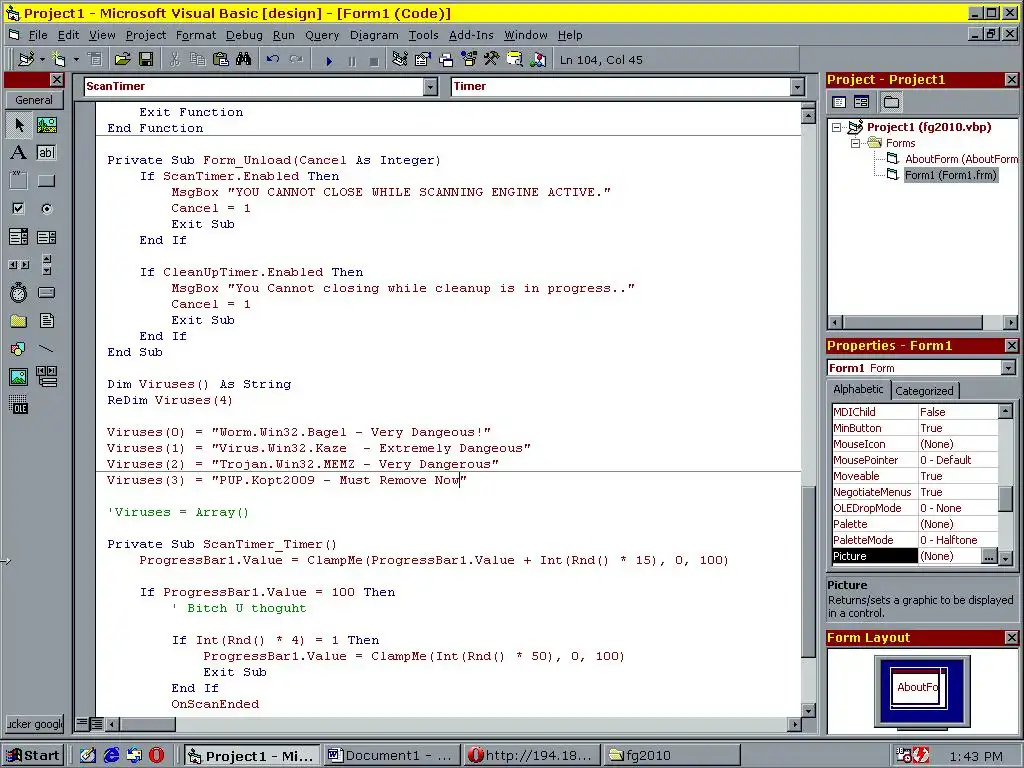Image resolution: width=1024 pixels, height=768 pixels.
Task: Select Form1 (Form1.frm) in project tree
Action: [x=950, y=175]
